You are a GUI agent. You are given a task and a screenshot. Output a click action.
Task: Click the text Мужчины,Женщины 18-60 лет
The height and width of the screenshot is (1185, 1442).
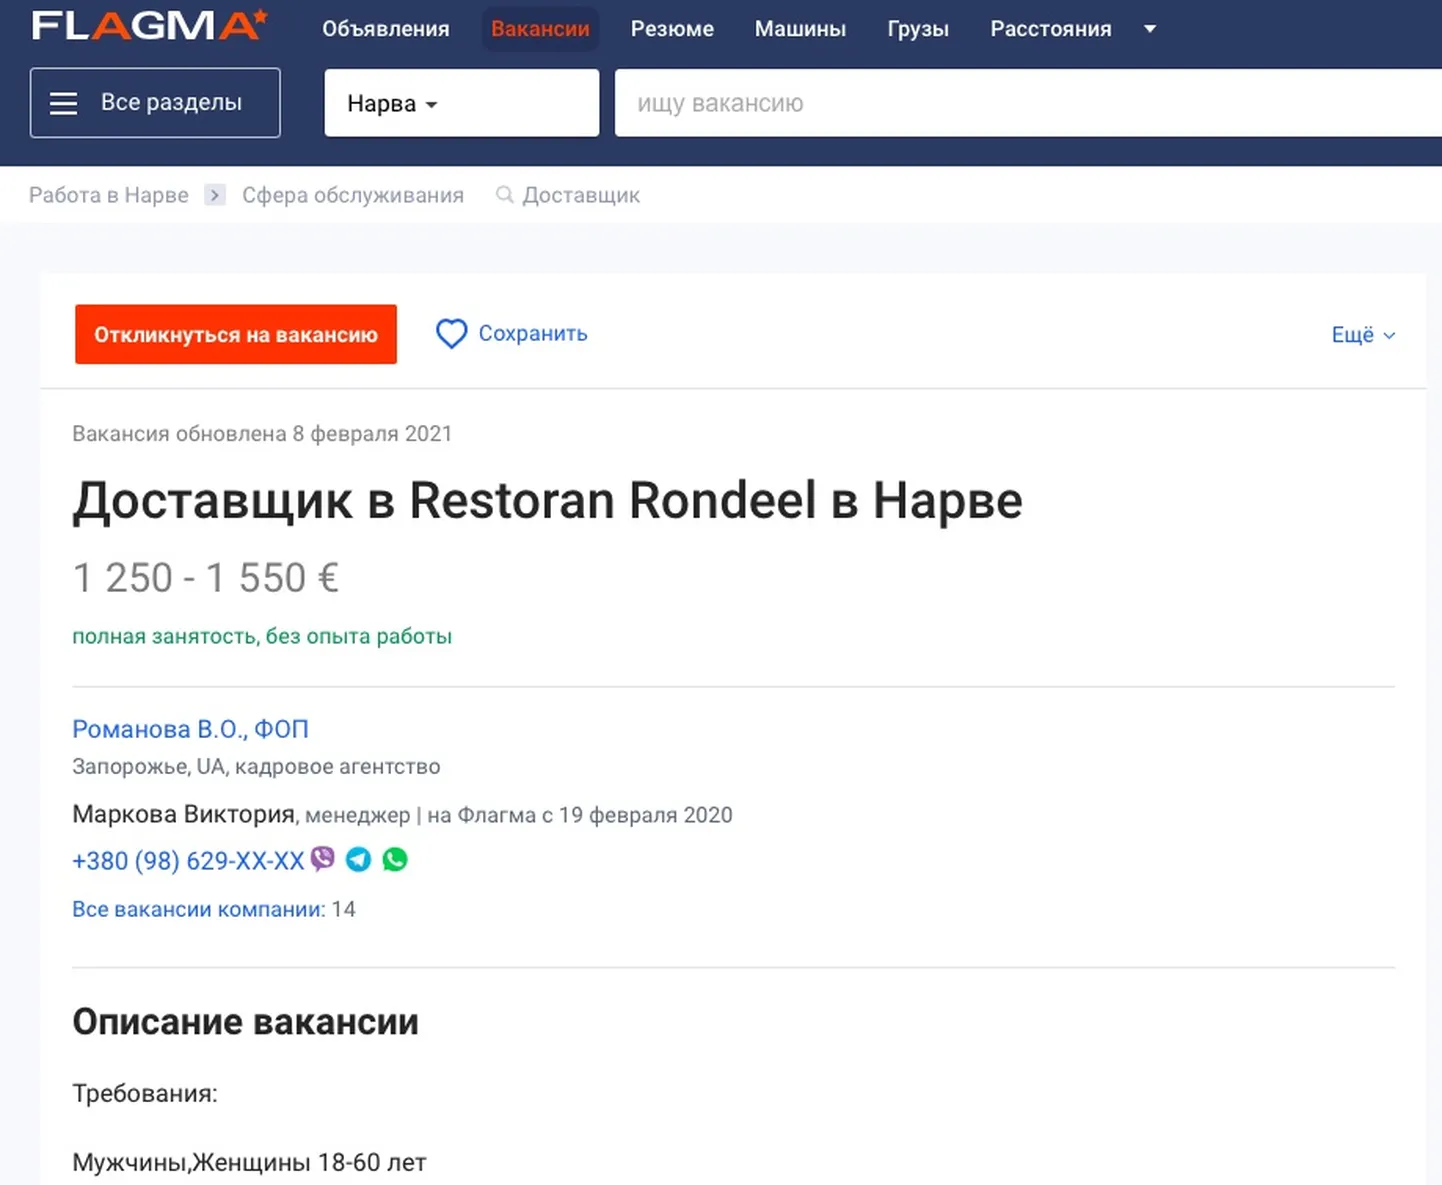(249, 1163)
